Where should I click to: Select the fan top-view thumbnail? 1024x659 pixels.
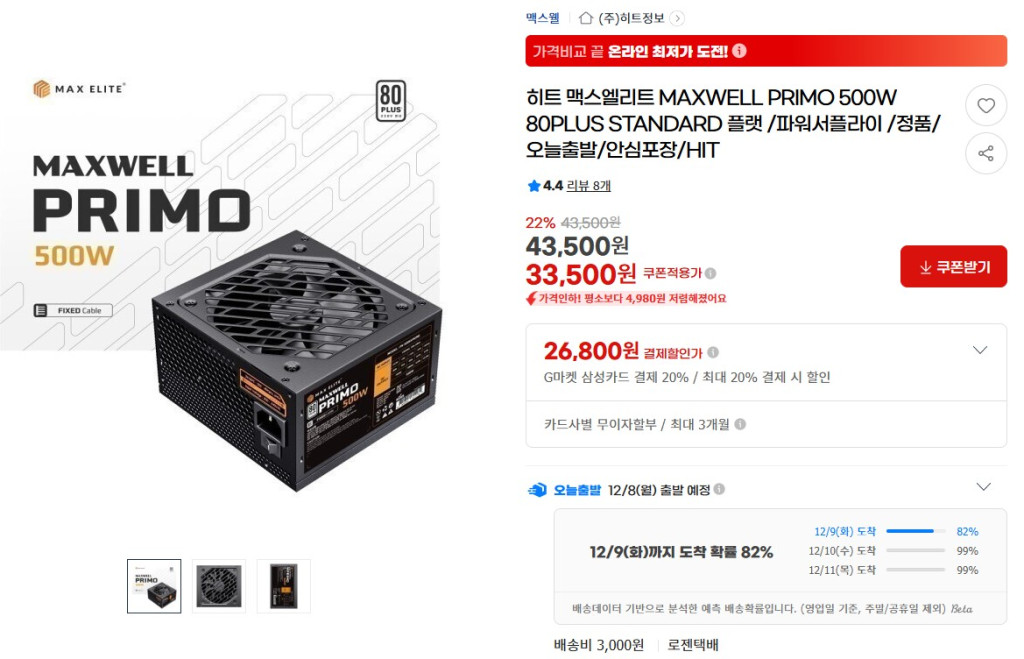[219, 587]
